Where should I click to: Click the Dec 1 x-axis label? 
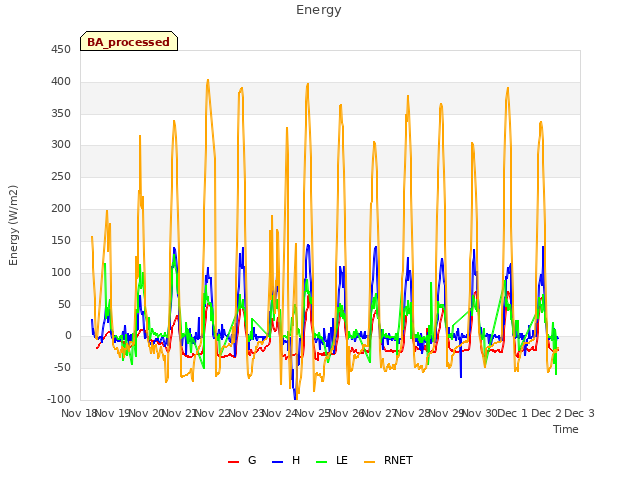pyautogui.click(x=512, y=413)
